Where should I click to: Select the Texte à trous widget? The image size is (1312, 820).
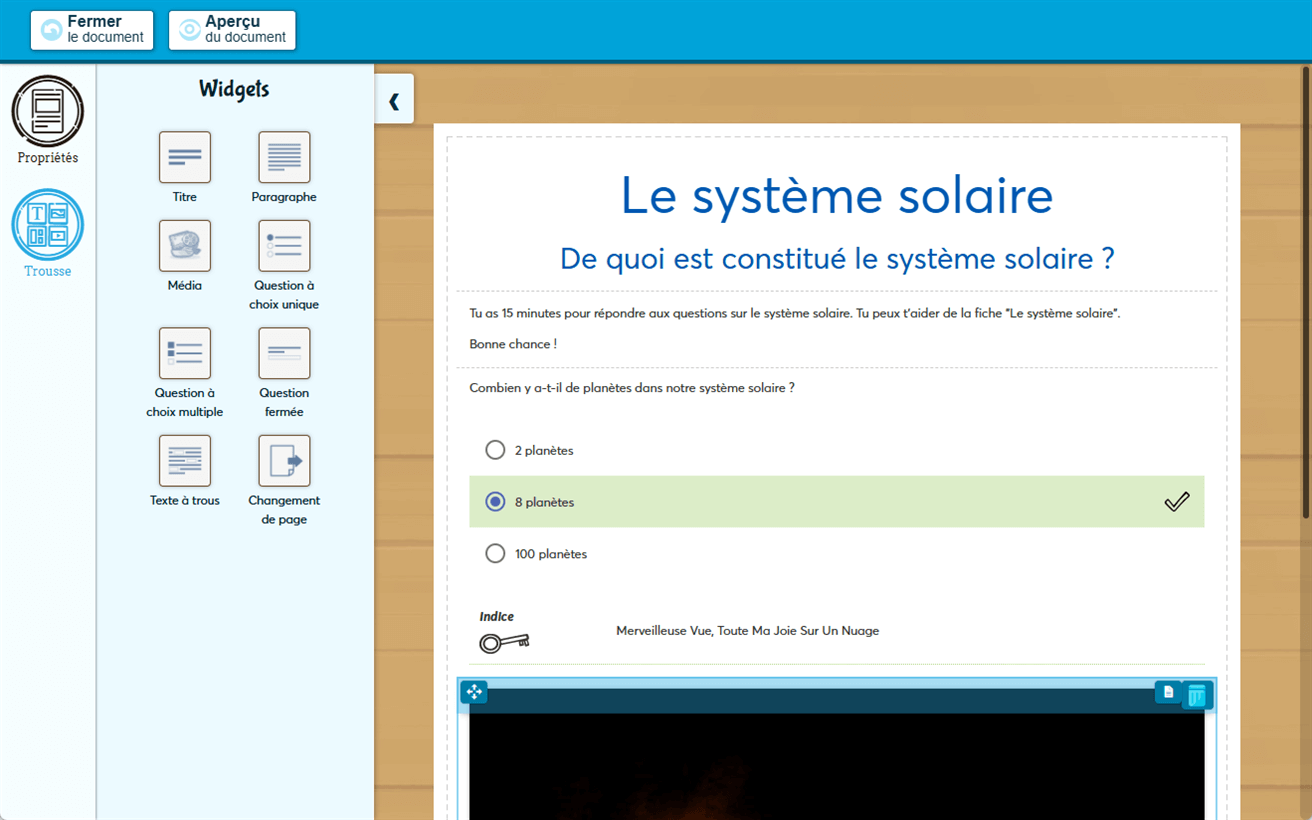185,461
